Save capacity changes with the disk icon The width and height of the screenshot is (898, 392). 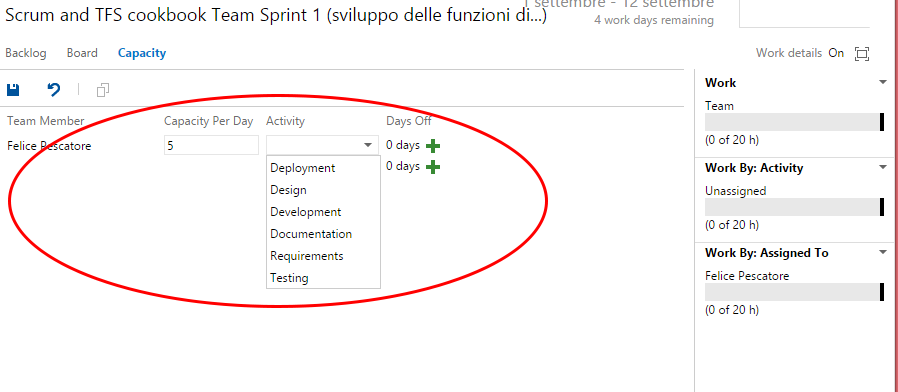[x=13, y=89]
